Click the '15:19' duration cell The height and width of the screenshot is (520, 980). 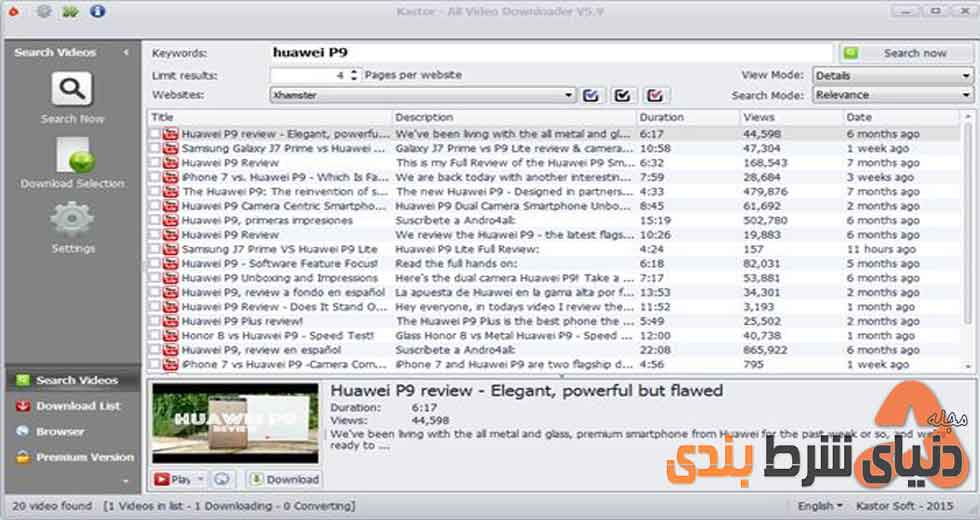[655, 221]
